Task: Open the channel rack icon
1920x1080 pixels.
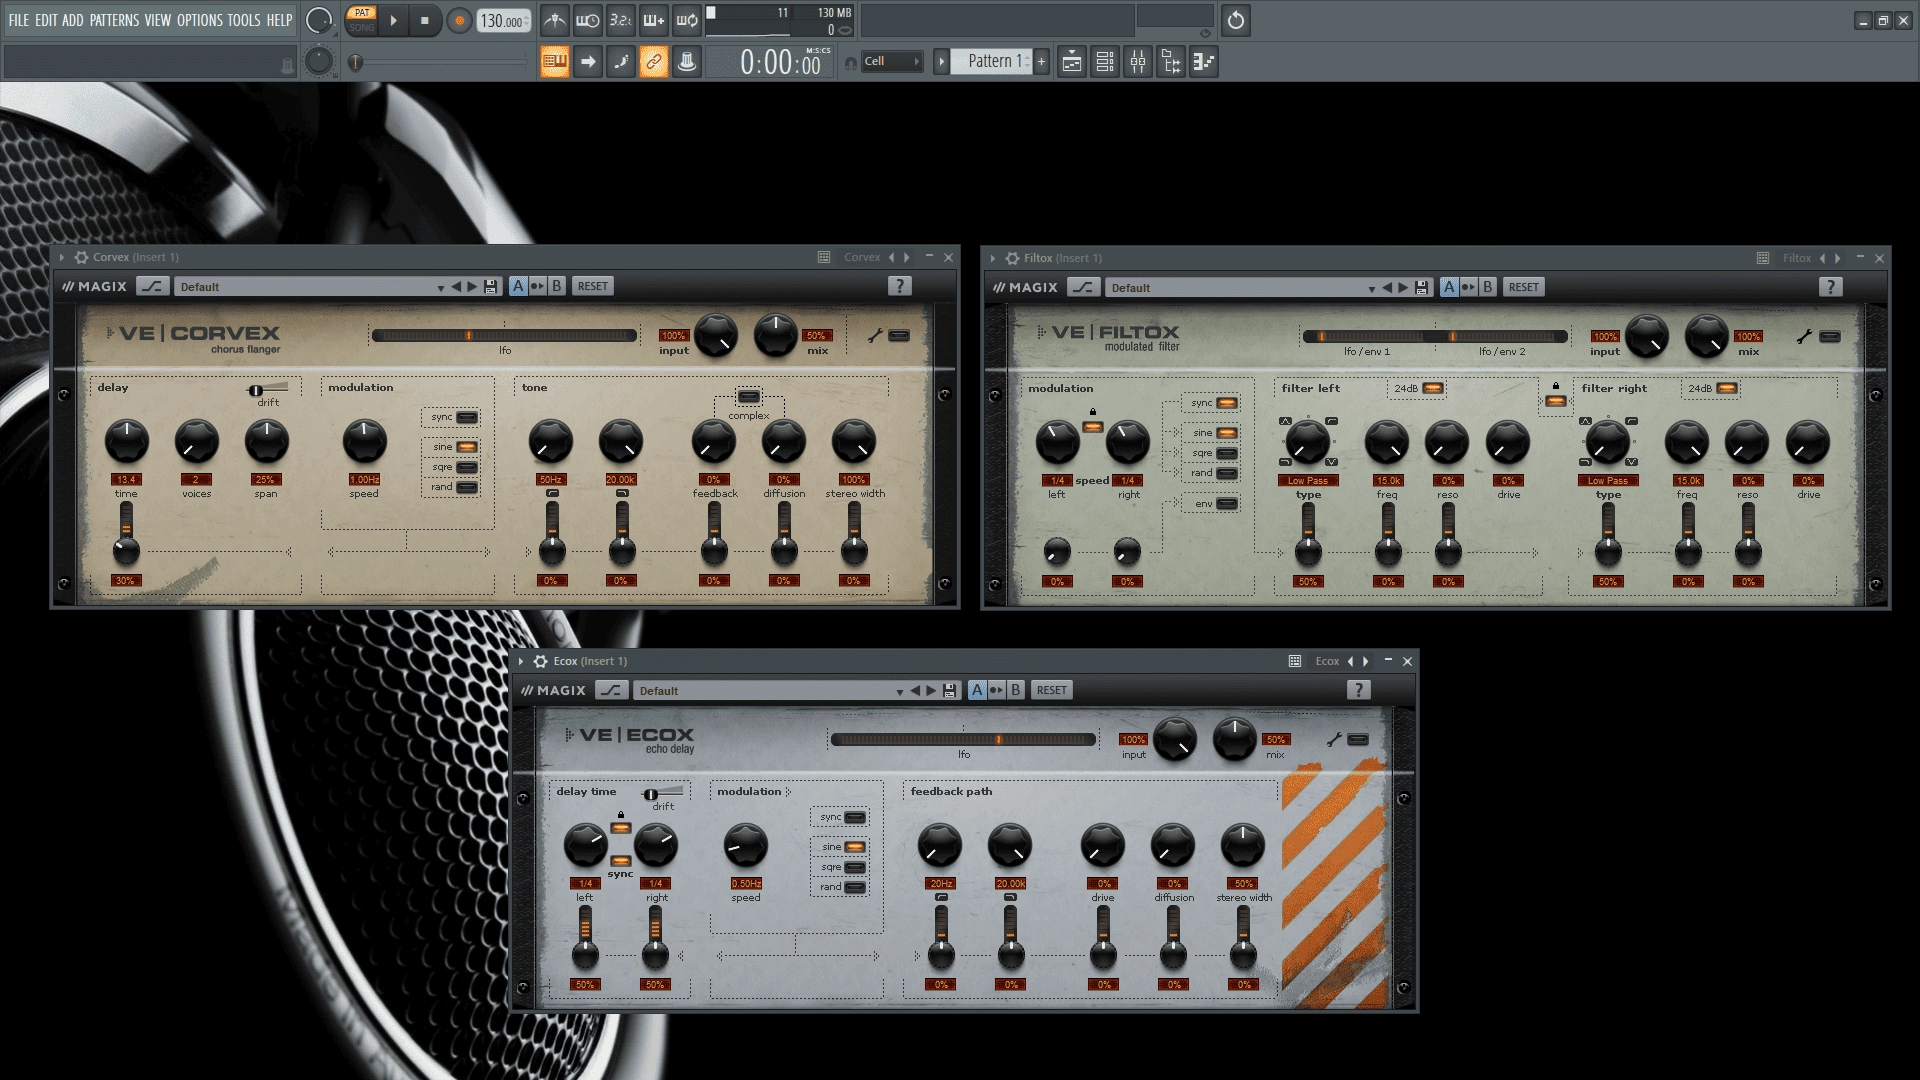Action: coord(1105,62)
